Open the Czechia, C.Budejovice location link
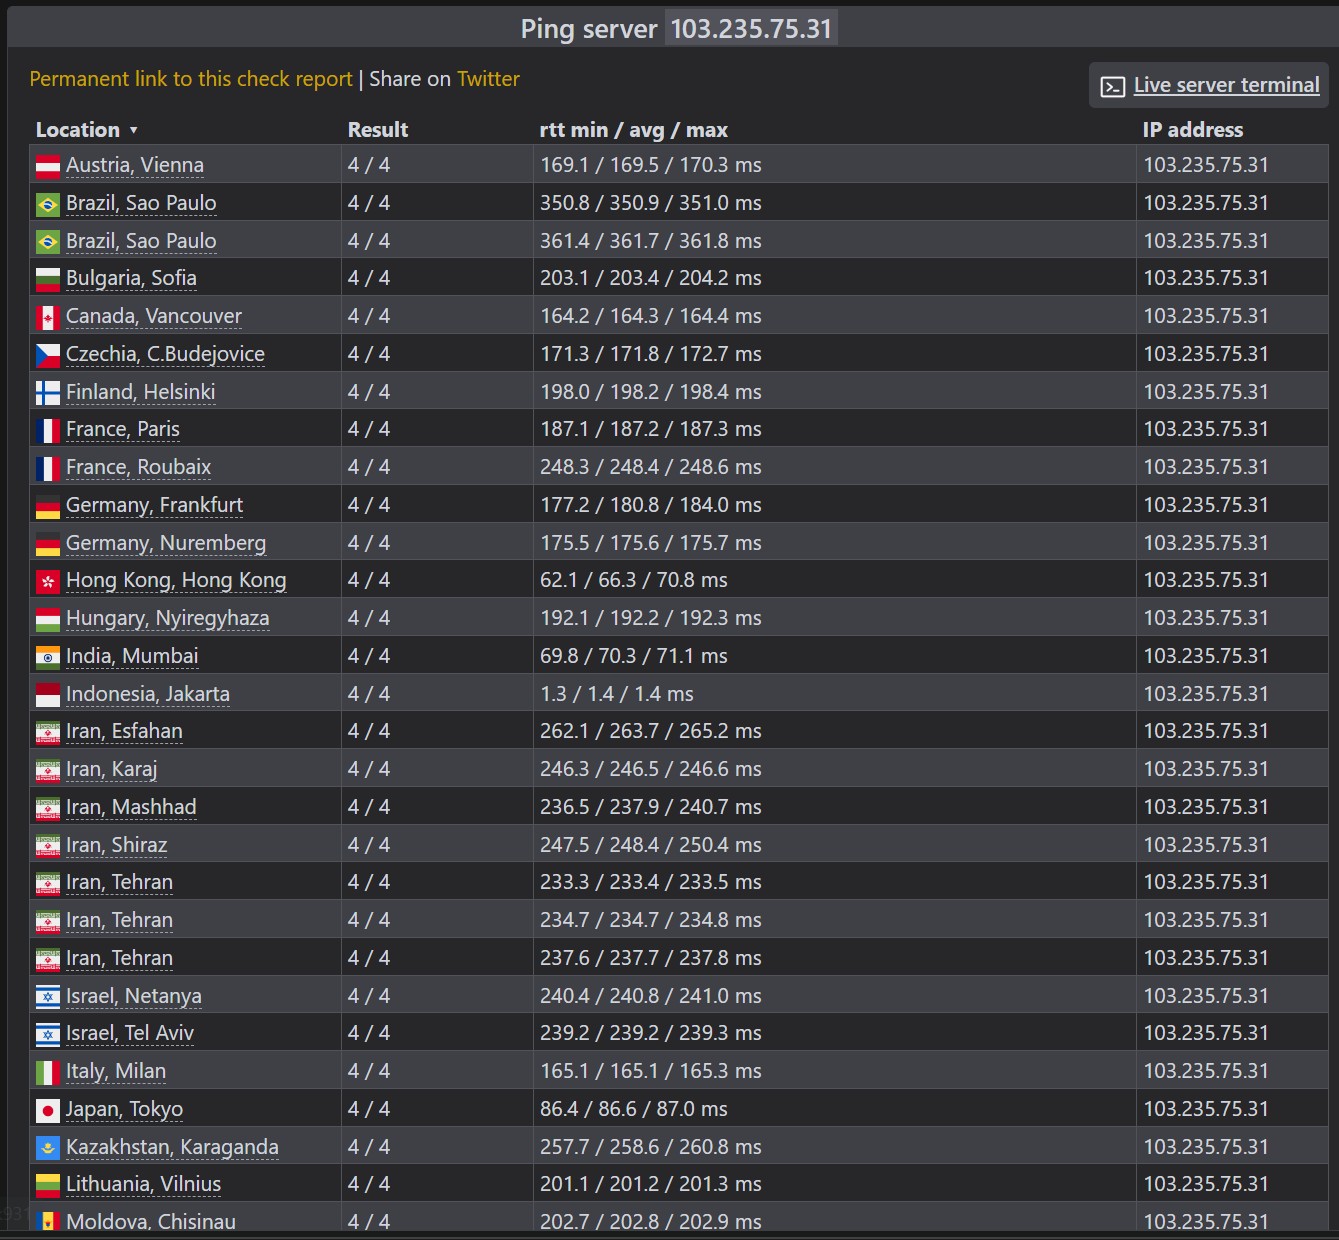This screenshot has width=1339, height=1240. click(165, 354)
